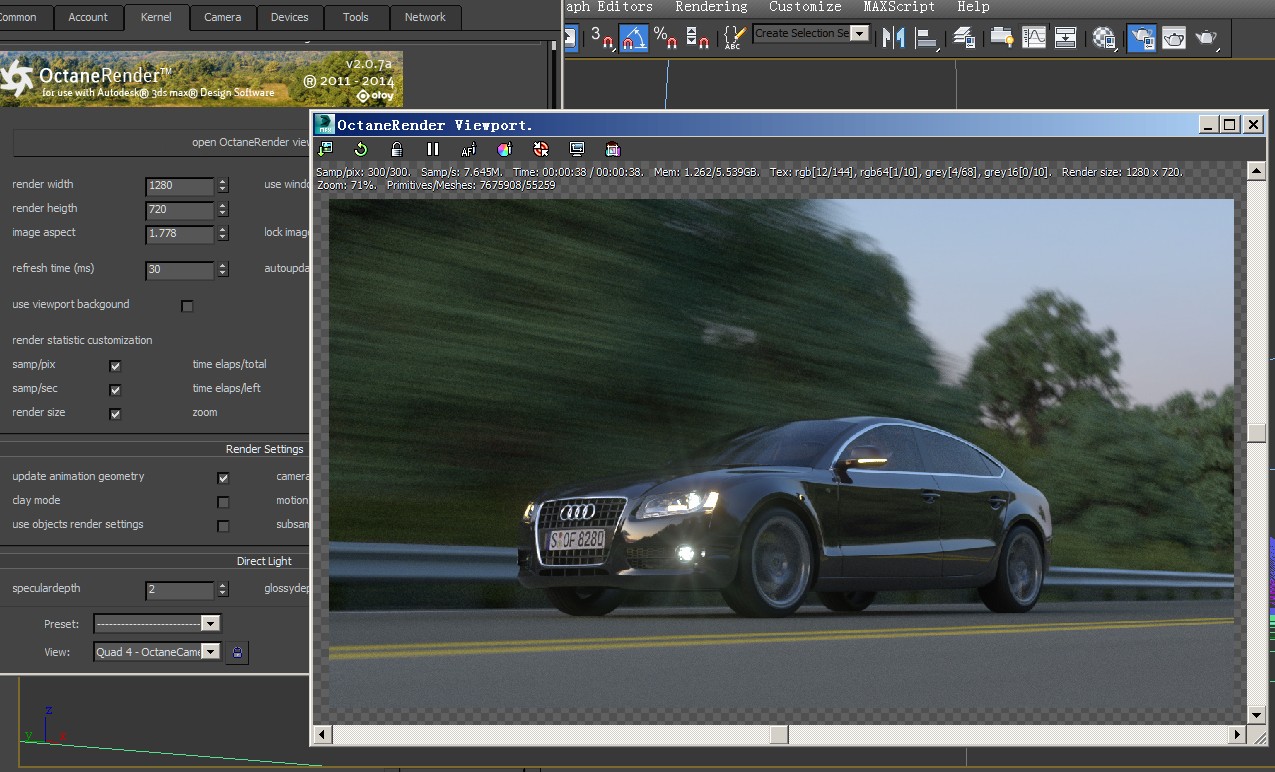Collapse the Render Settings rollout header

pyautogui.click(x=155, y=449)
